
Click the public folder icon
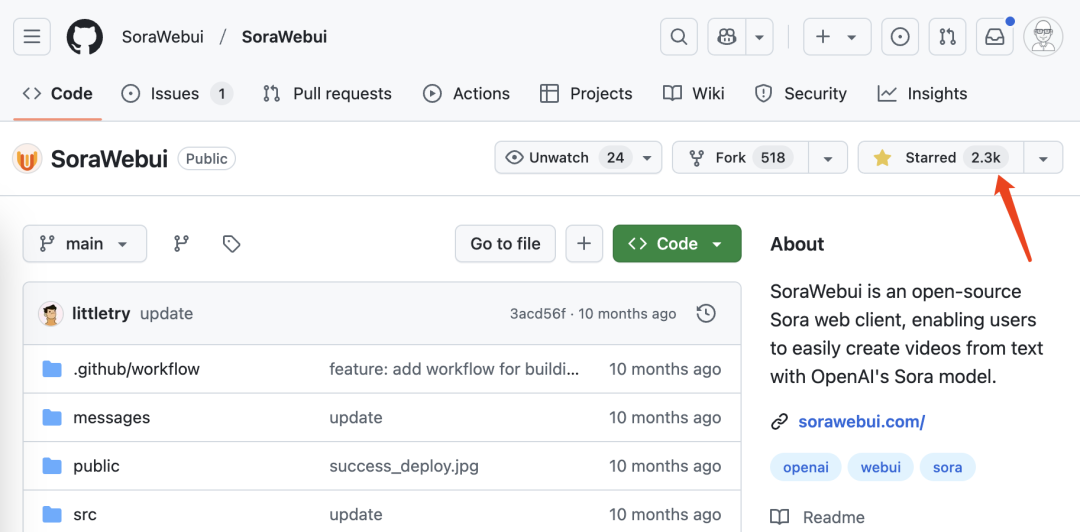[x=52, y=467]
